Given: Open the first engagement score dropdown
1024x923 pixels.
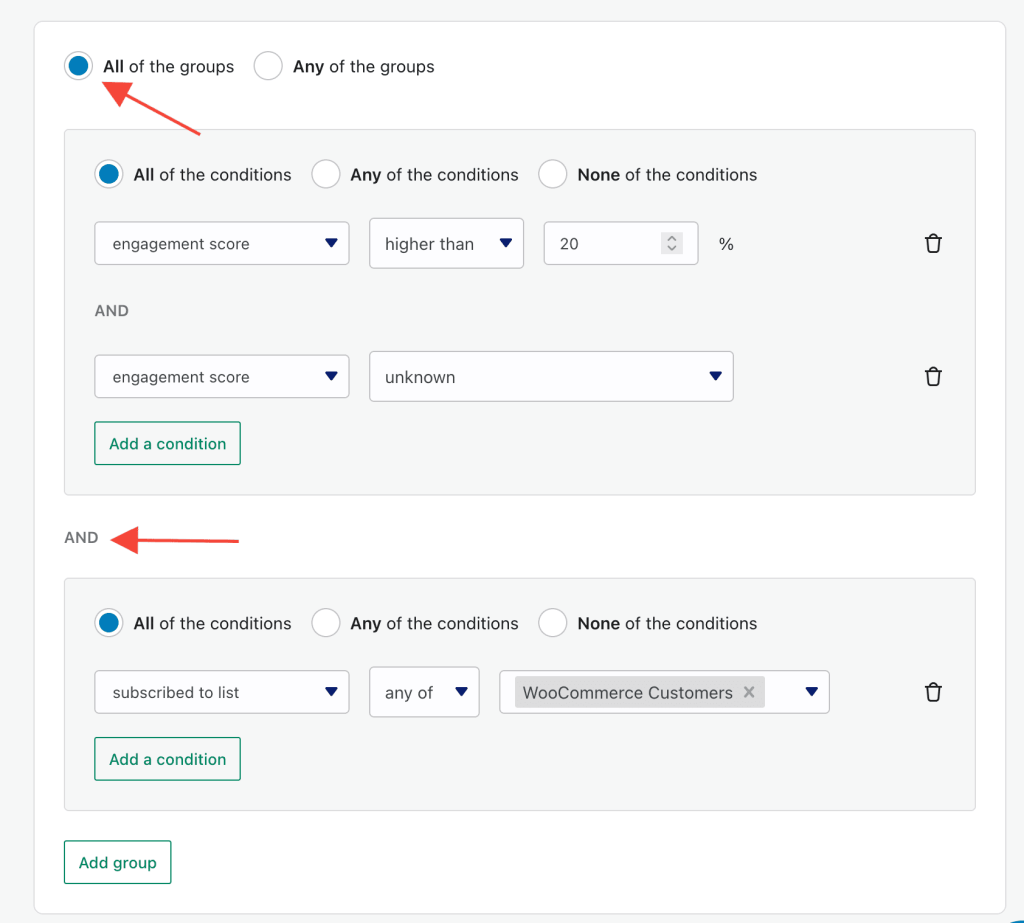Looking at the screenshot, I should pyautogui.click(x=221, y=244).
